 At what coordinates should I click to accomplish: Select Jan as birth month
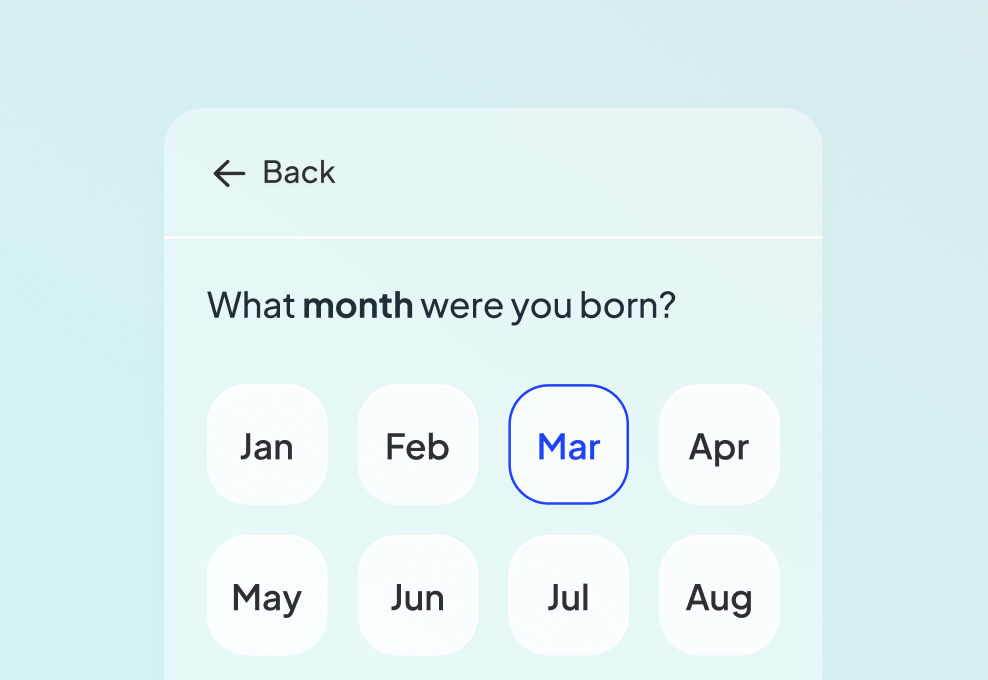coord(267,445)
